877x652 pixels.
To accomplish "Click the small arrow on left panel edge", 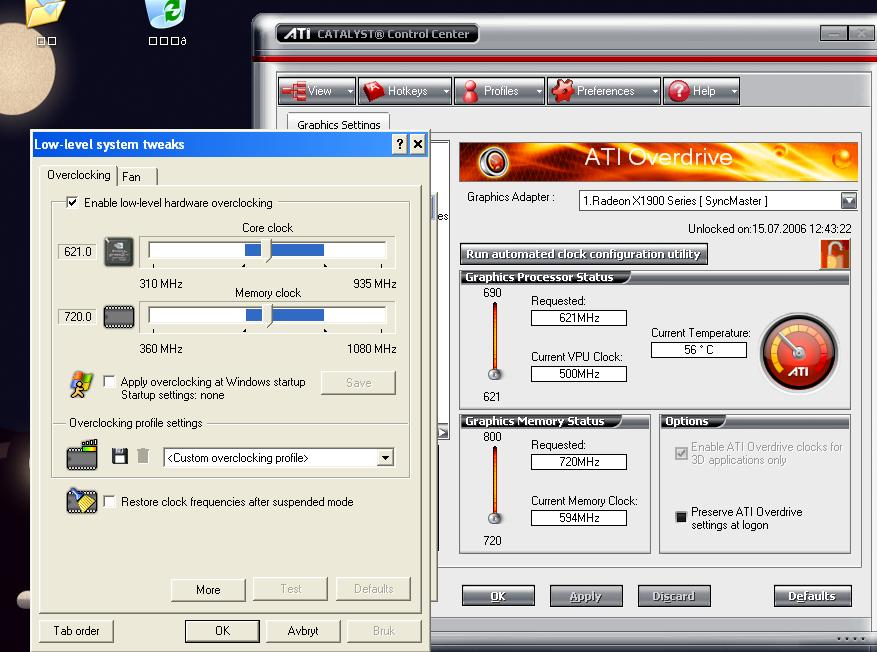I will [x=443, y=432].
